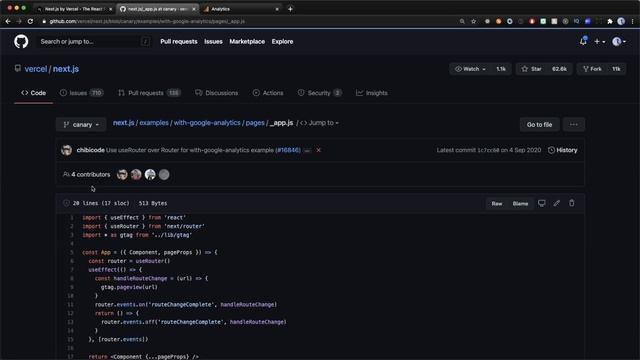Select the repository Issues tab

(x=81, y=93)
